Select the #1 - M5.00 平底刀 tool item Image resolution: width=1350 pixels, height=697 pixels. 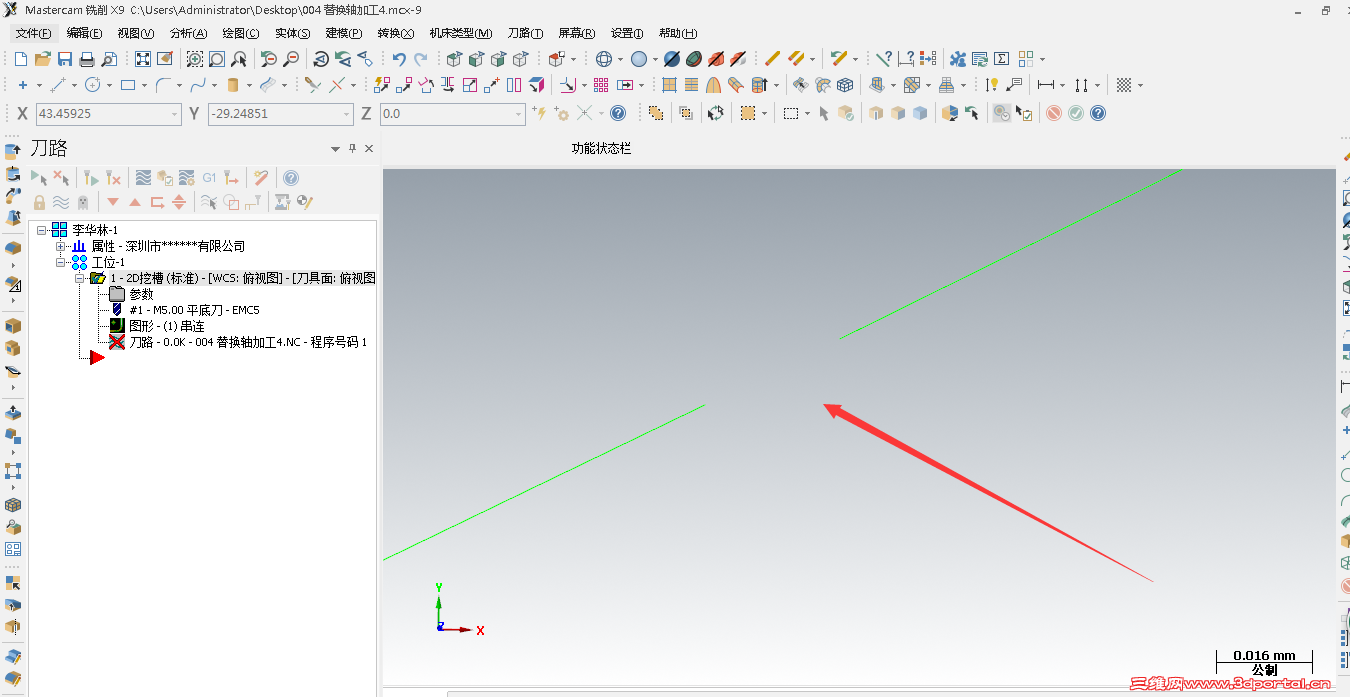pos(184,310)
